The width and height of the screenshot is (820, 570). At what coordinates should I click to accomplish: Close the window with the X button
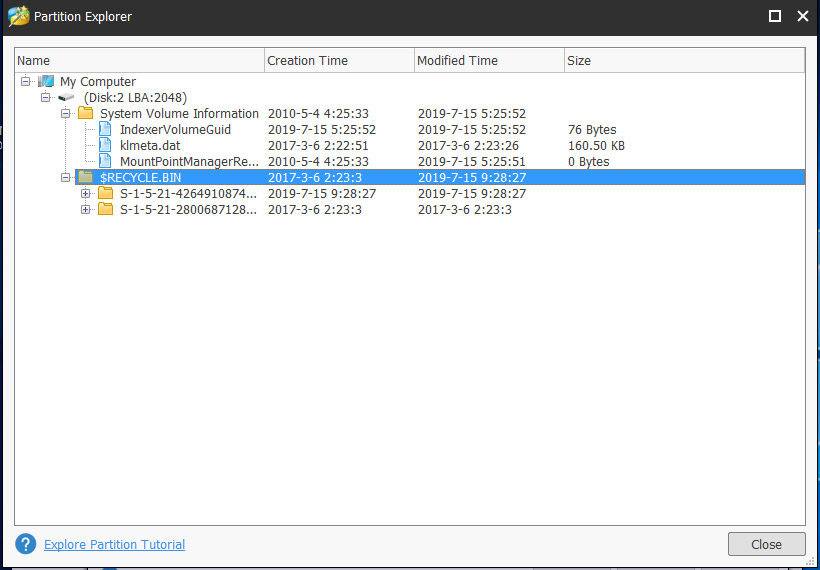803,16
